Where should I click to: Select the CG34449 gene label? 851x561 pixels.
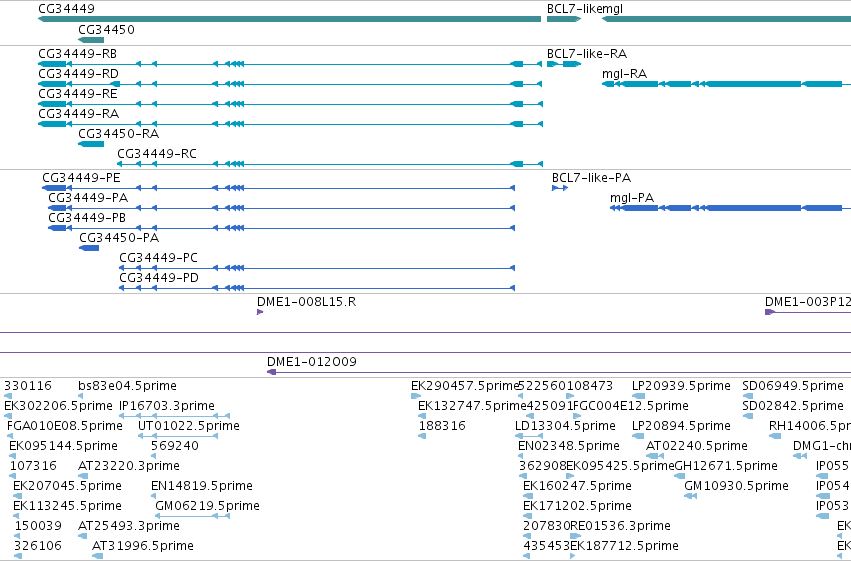[x=66, y=9]
